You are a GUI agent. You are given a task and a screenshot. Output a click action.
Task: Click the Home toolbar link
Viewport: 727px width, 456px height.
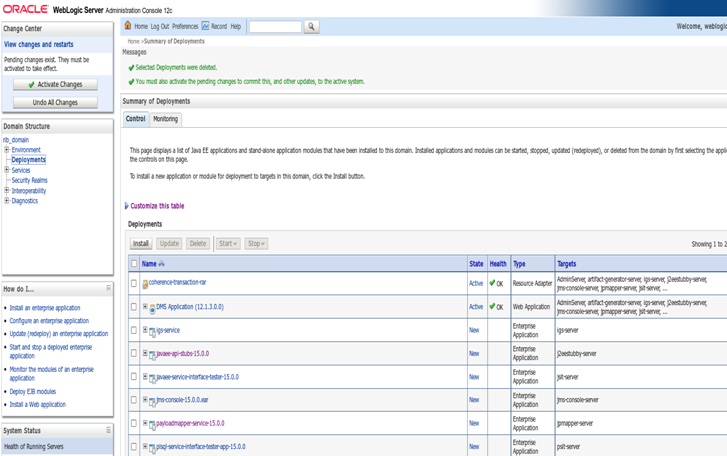click(141, 26)
